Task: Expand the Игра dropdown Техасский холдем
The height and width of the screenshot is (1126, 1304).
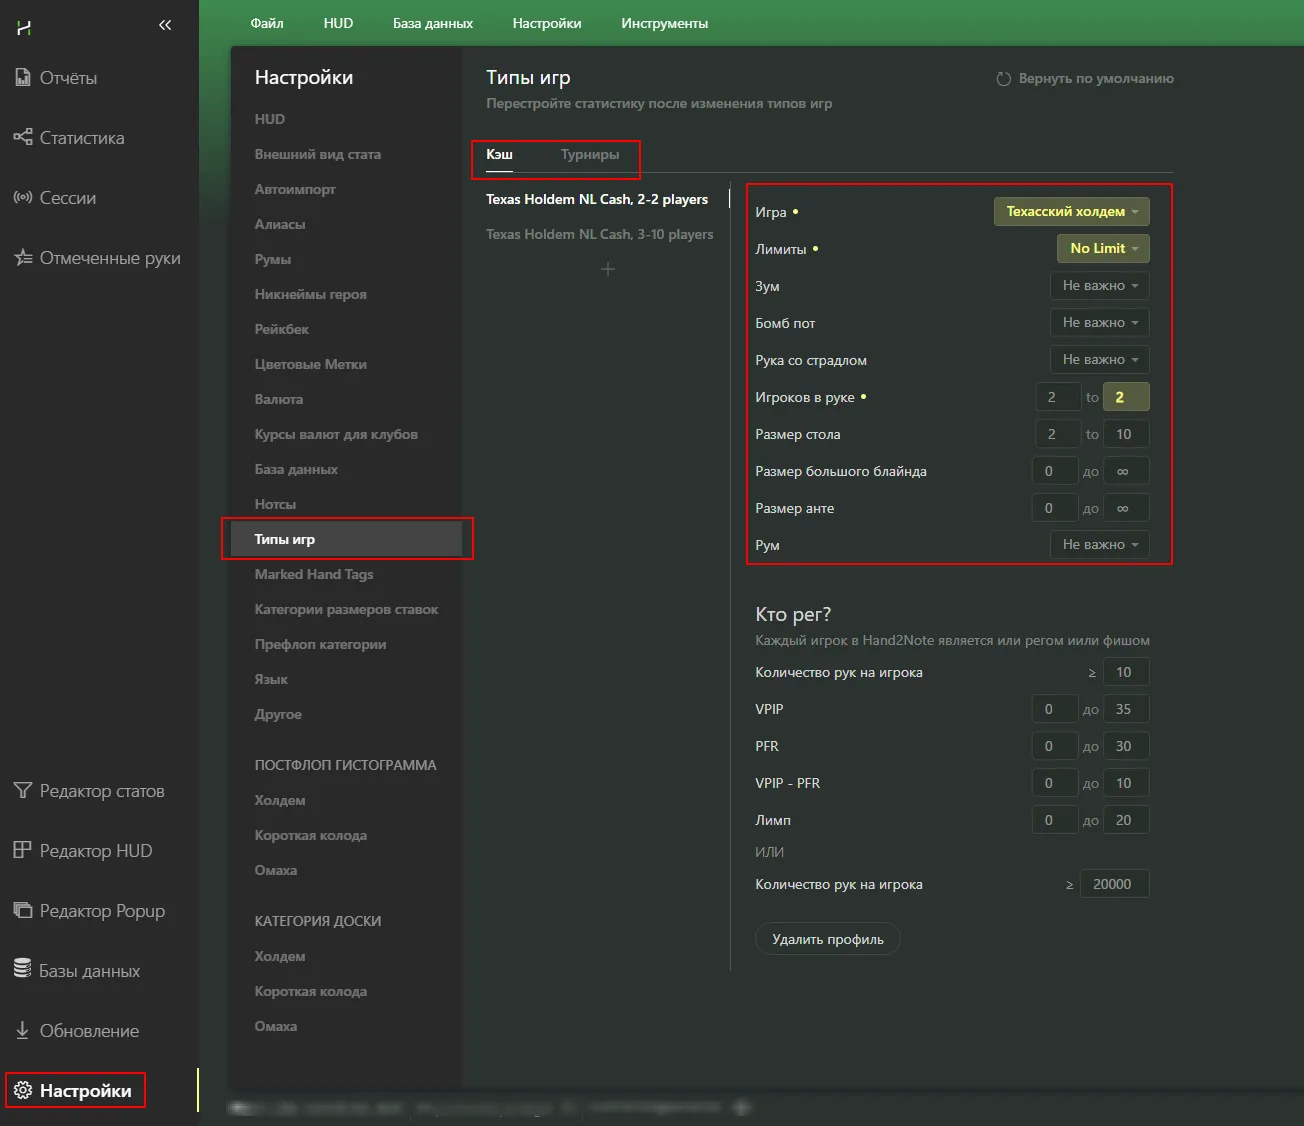Action: [x=1071, y=212]
